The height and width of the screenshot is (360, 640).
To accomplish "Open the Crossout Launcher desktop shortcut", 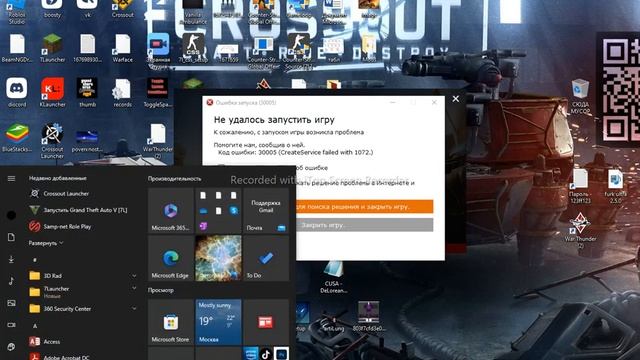I will [52, 140].
